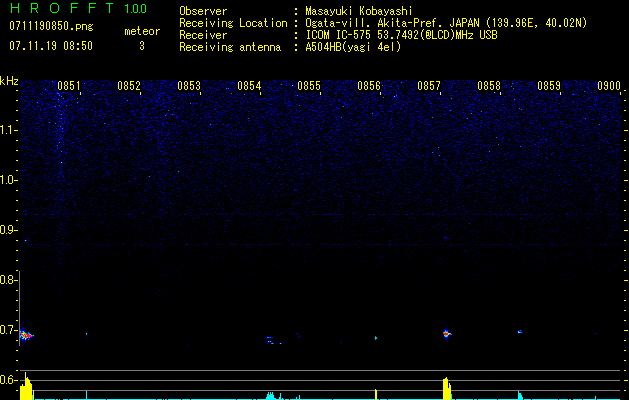Click the 0.9 kHz axis label
This screenshot has height=400, width=629.
click(x=8, y=230)
